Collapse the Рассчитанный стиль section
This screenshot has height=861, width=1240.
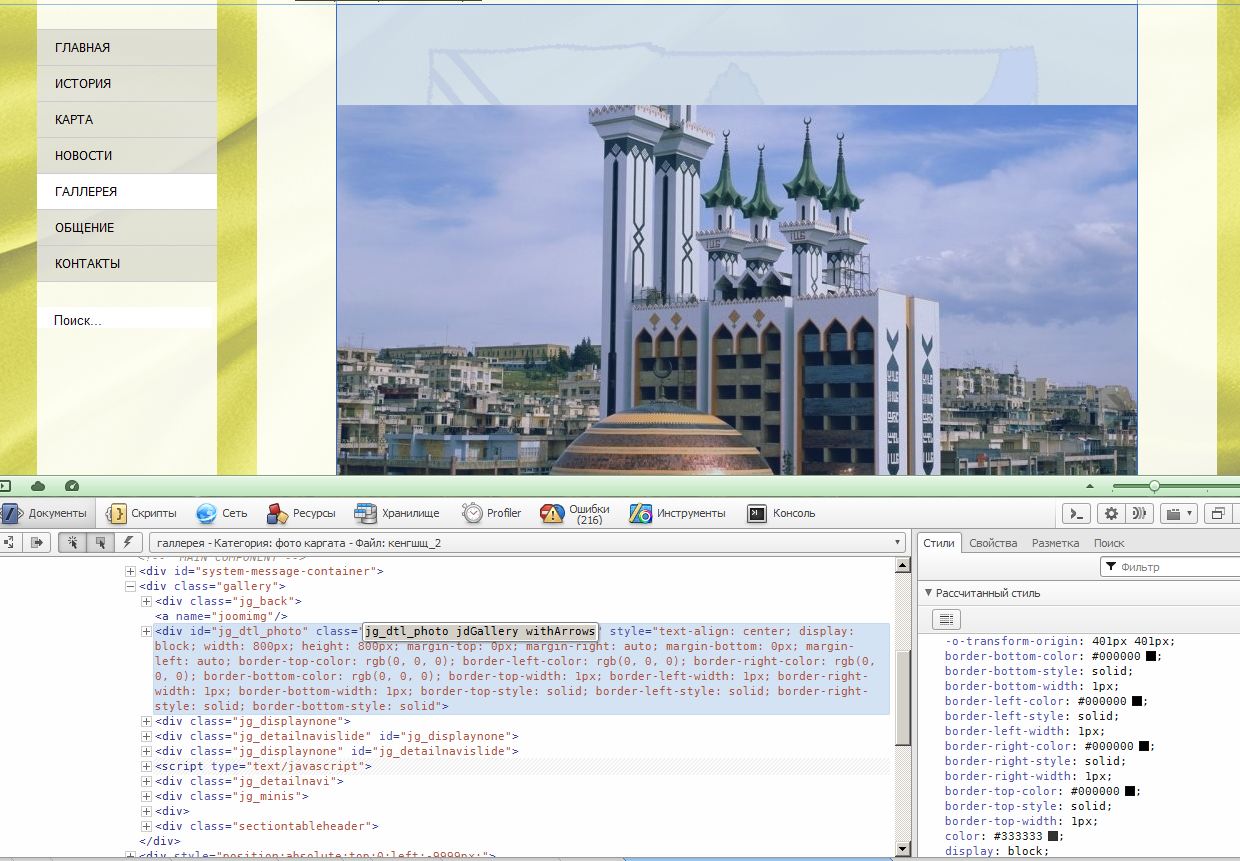(928, 593)
